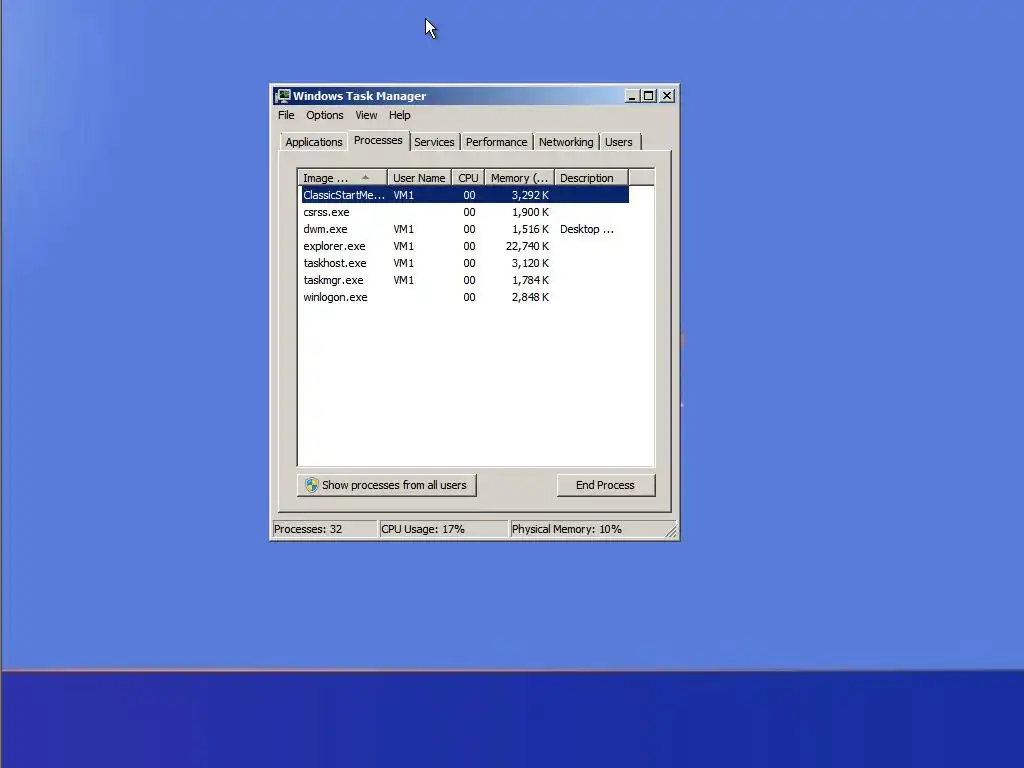This screenshot has height=768, width=1024.
Task: Open the Performance tab
Action: point(496,142)
